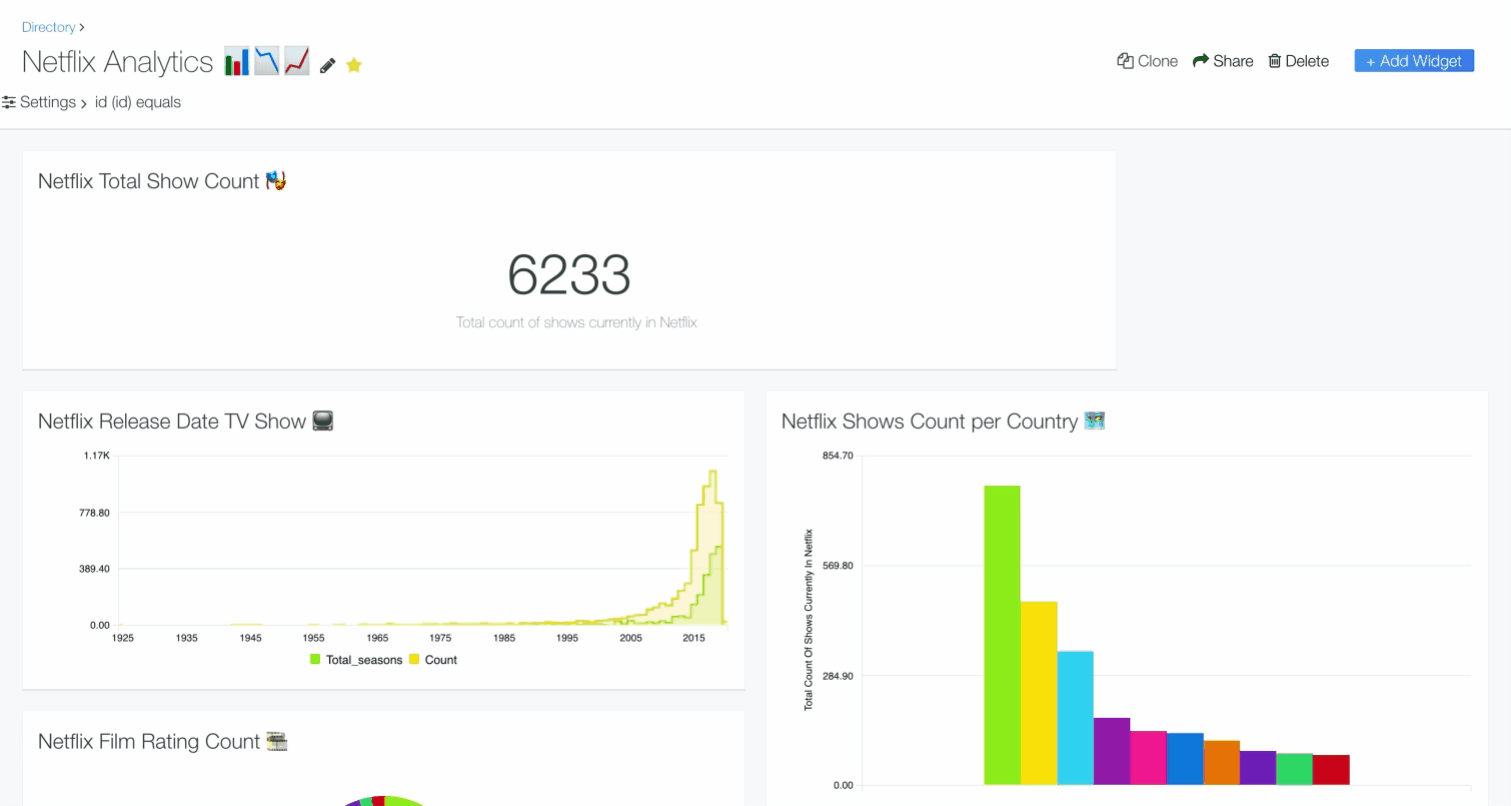Click the Delete trash icon

(1275, 61)
